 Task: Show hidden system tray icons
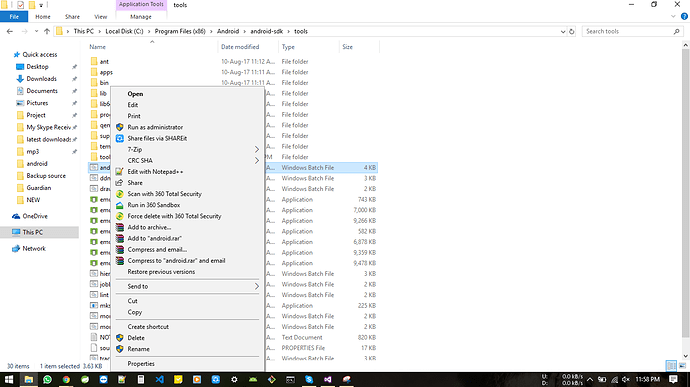coord(590,380)
